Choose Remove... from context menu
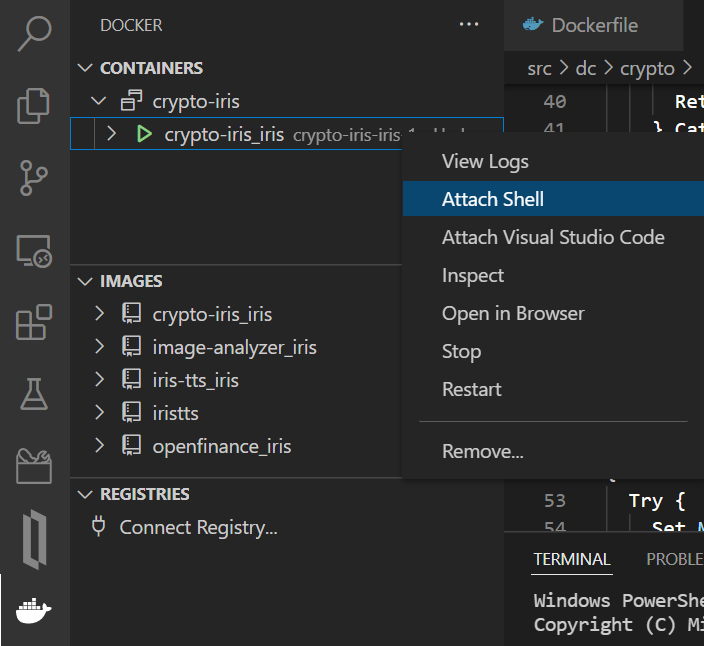Image resolution: width=704 pixels, height=646 pixels. (x=553, y=451)
